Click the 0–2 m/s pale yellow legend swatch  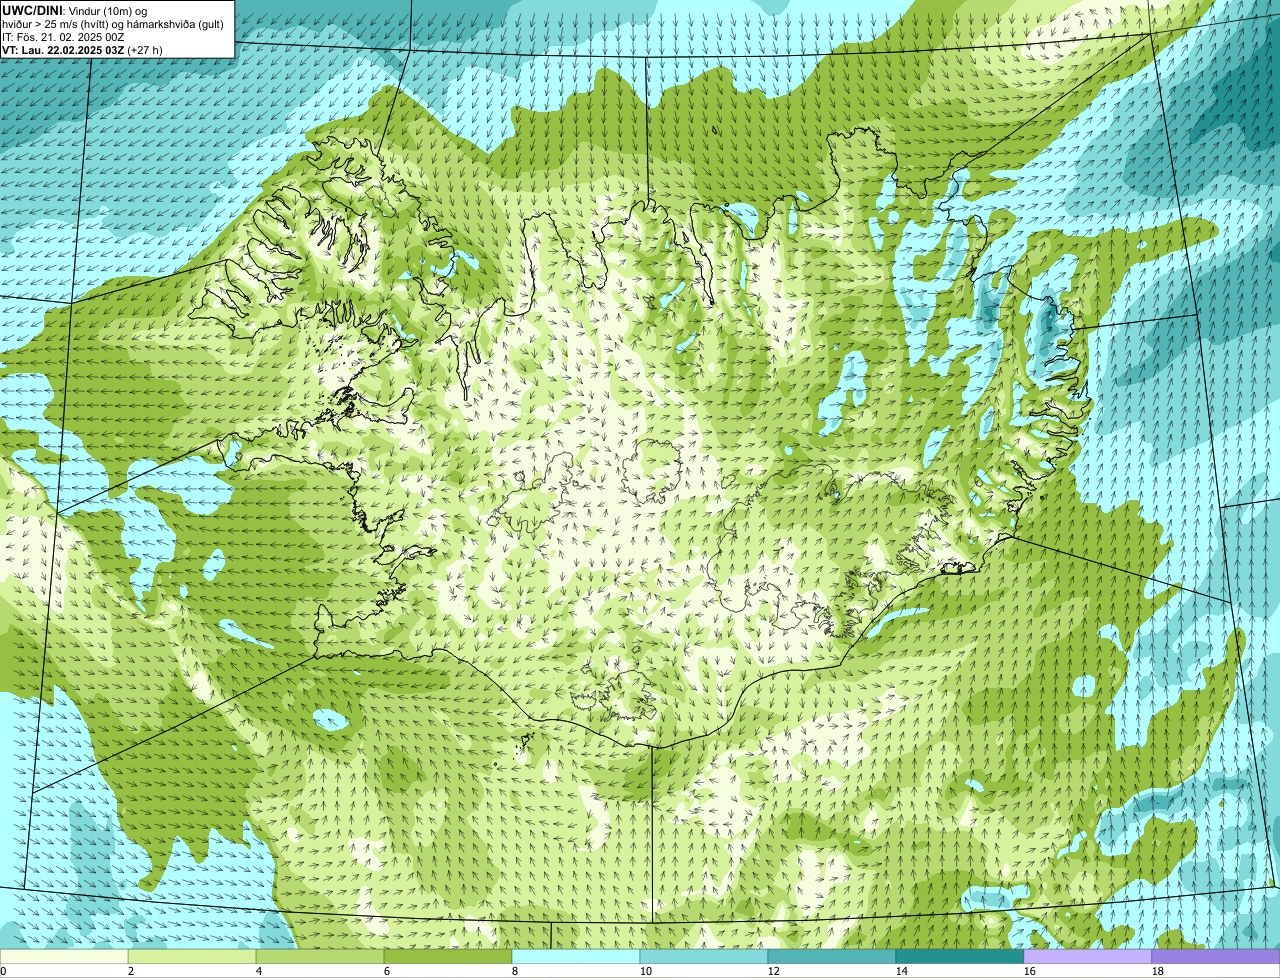point(65,957)
